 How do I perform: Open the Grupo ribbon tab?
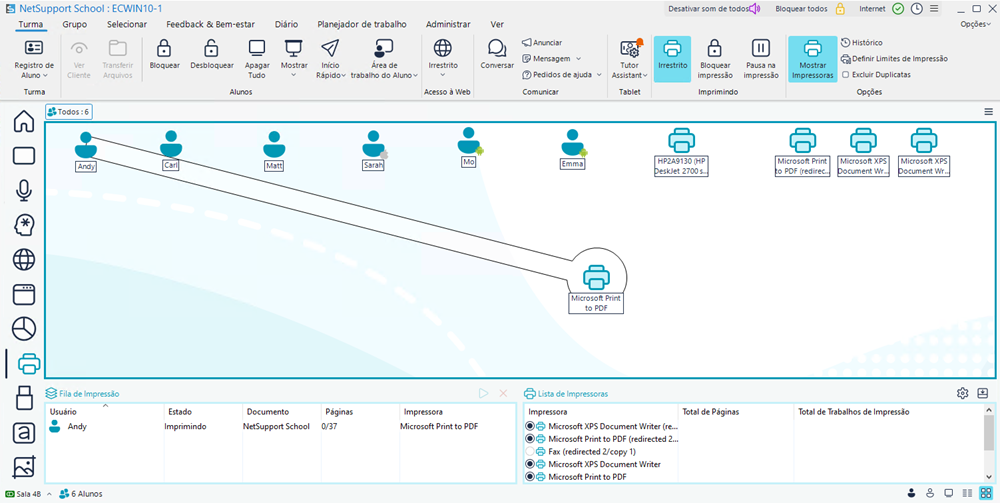tap(75, 24)
